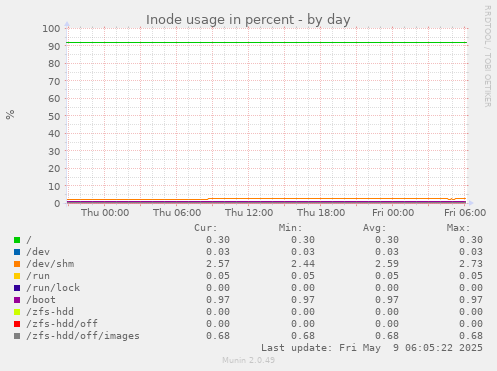Image resolution: width=497 pixels, height=371 pixels.
Task: Click the 'Fri 06:00' time axis label
Action: pyautogui.click(x=465, y=213)
